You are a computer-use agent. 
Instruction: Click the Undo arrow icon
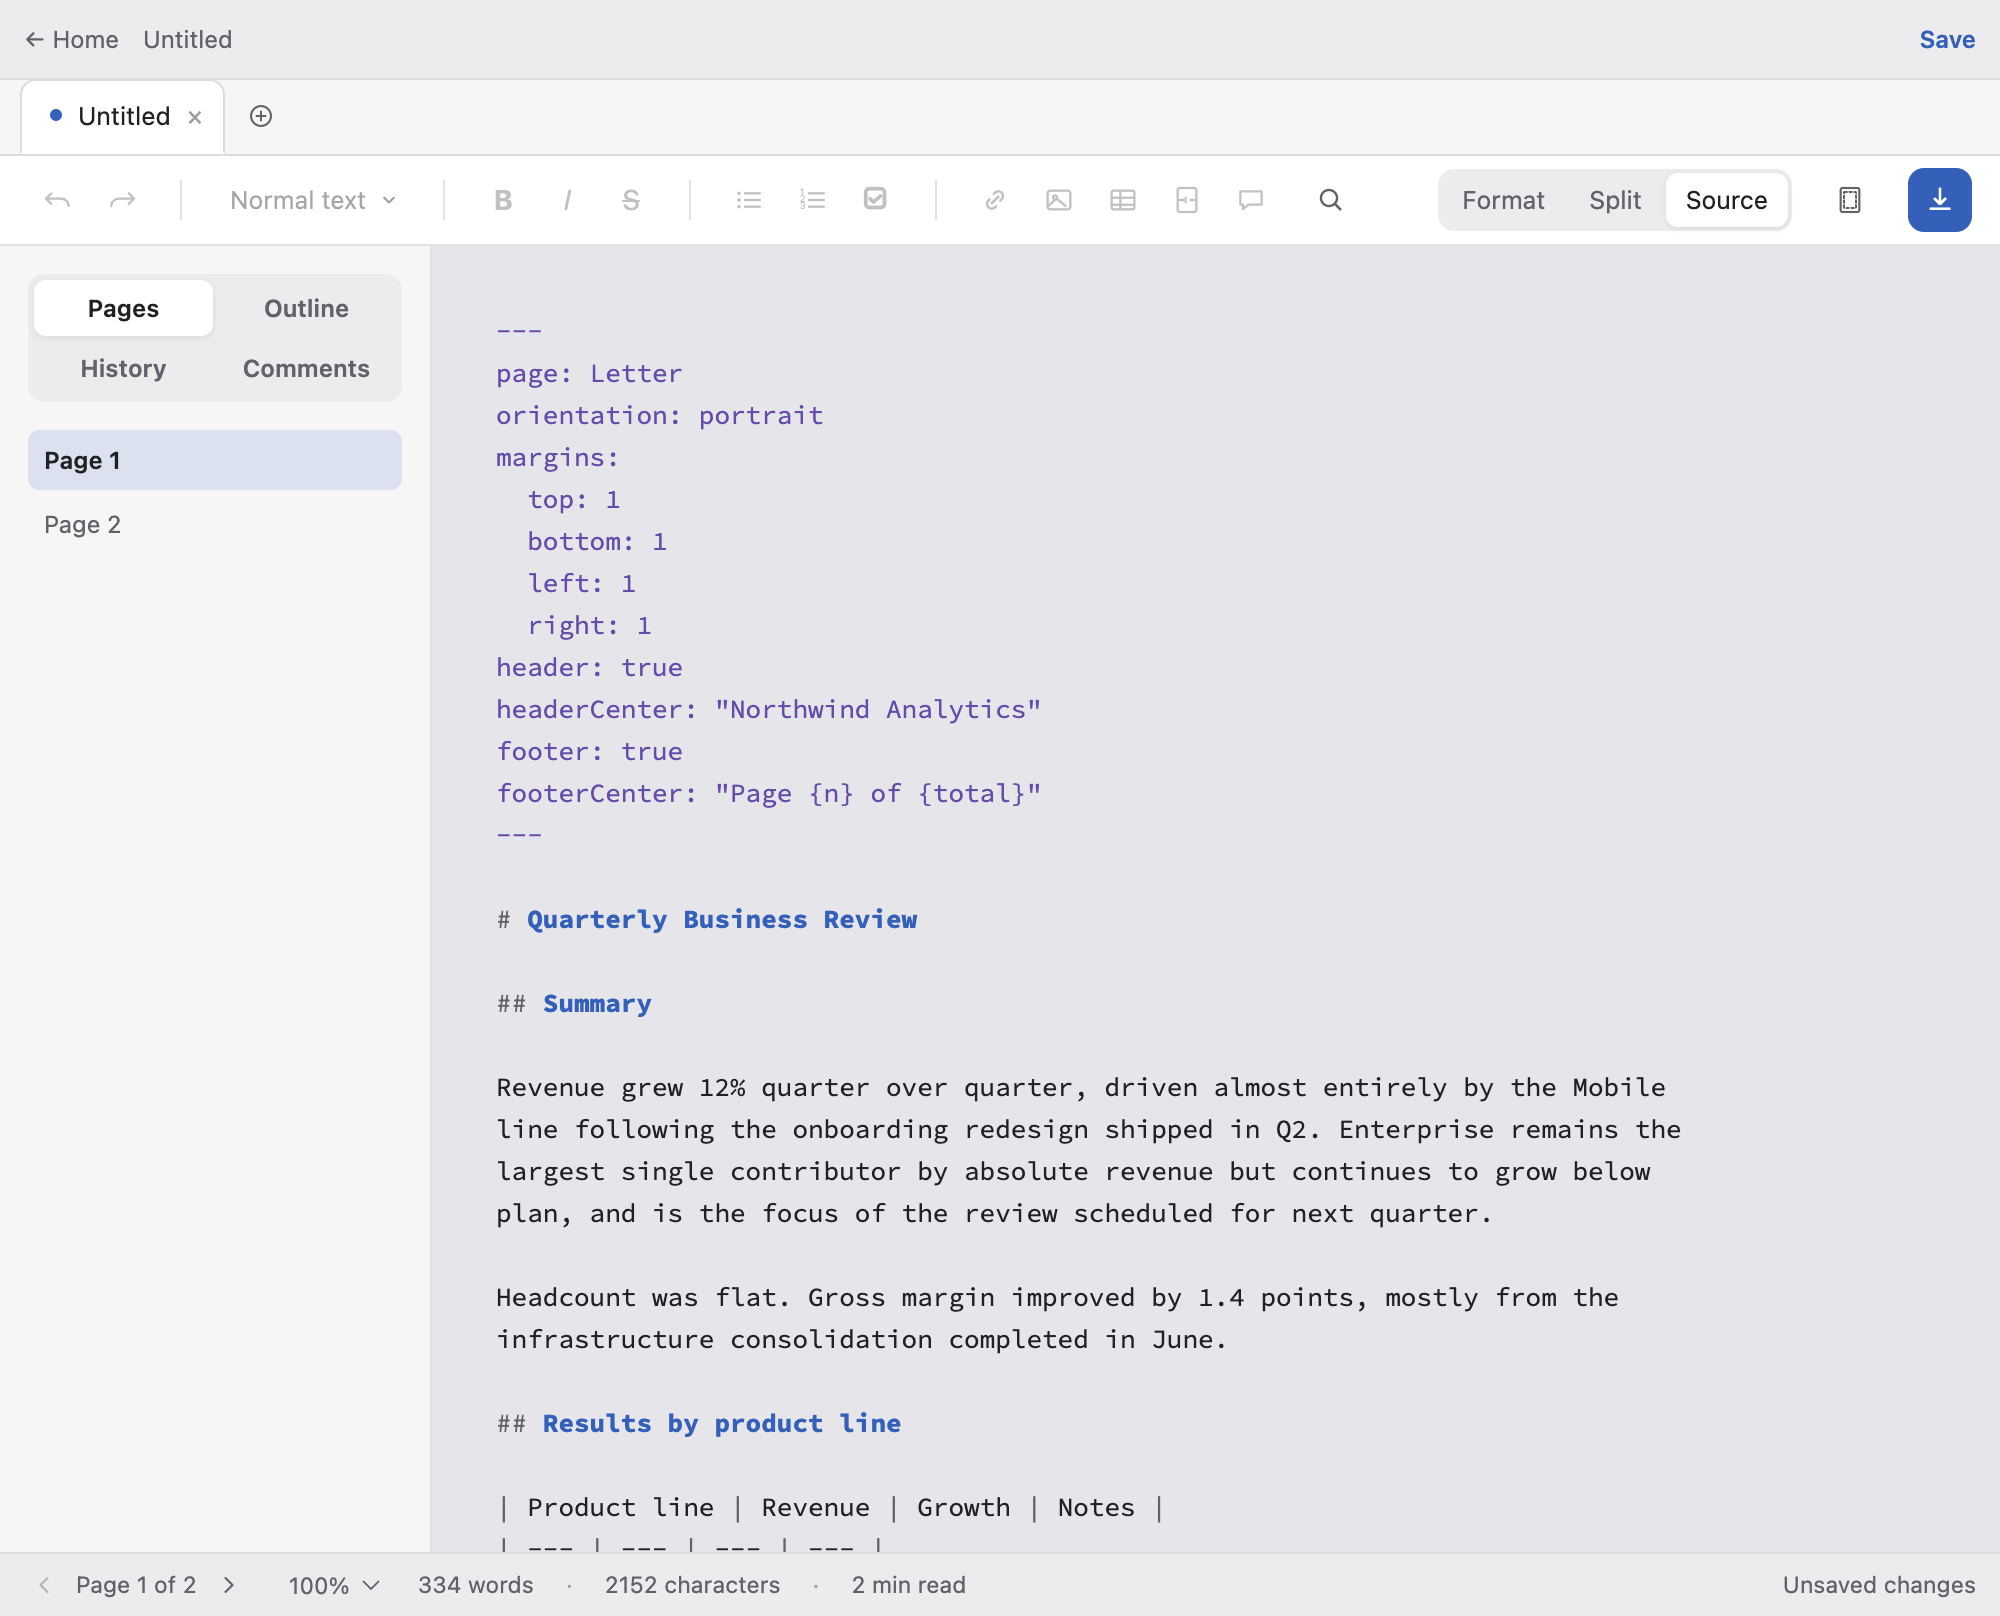coord(58,200)
